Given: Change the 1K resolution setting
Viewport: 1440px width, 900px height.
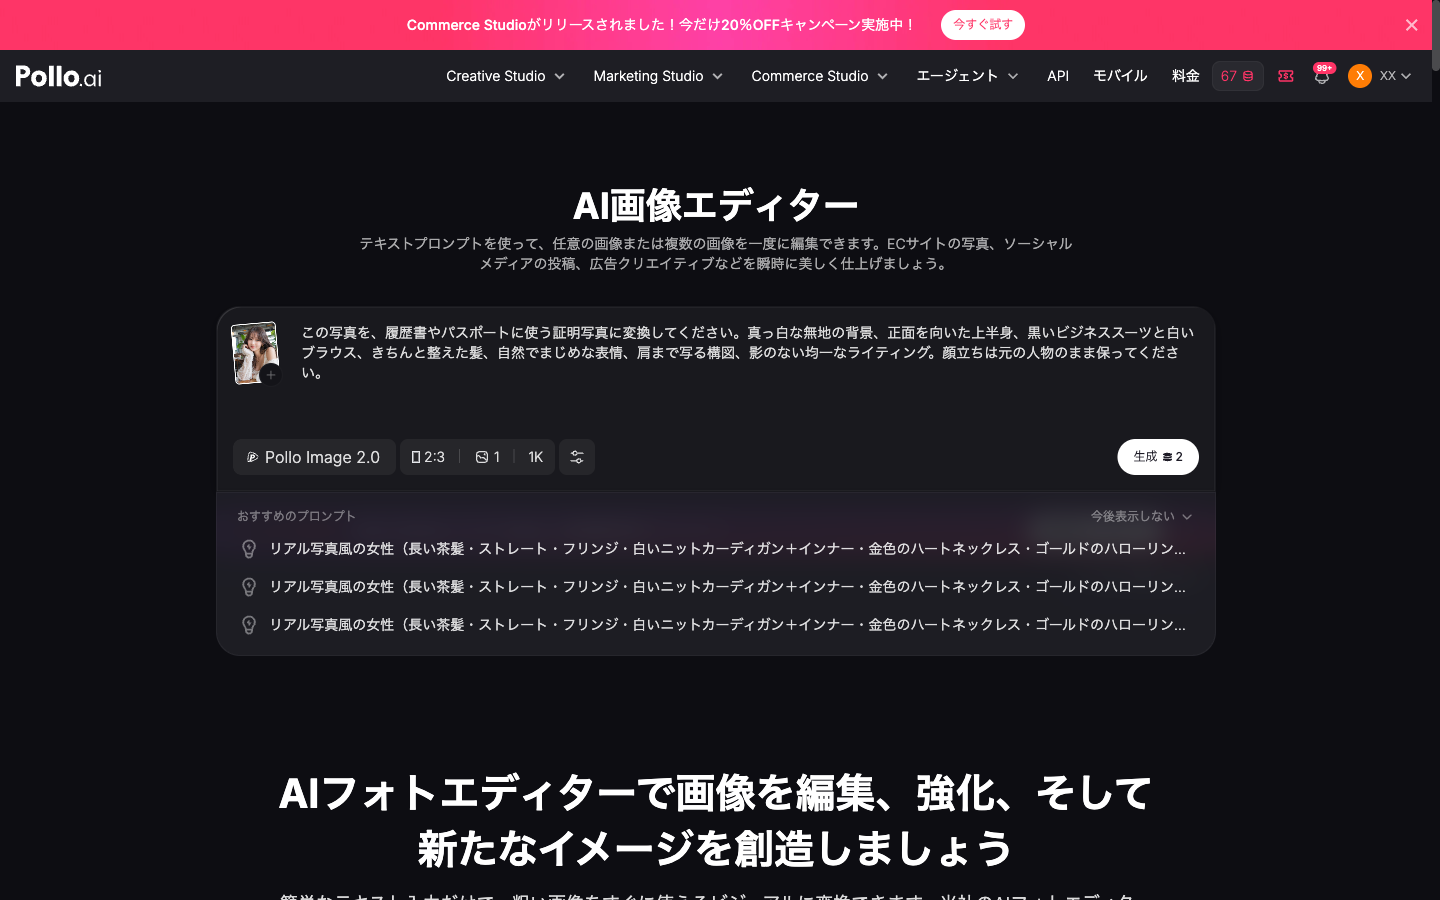Looking at the screenshot, I should [535, 457].
